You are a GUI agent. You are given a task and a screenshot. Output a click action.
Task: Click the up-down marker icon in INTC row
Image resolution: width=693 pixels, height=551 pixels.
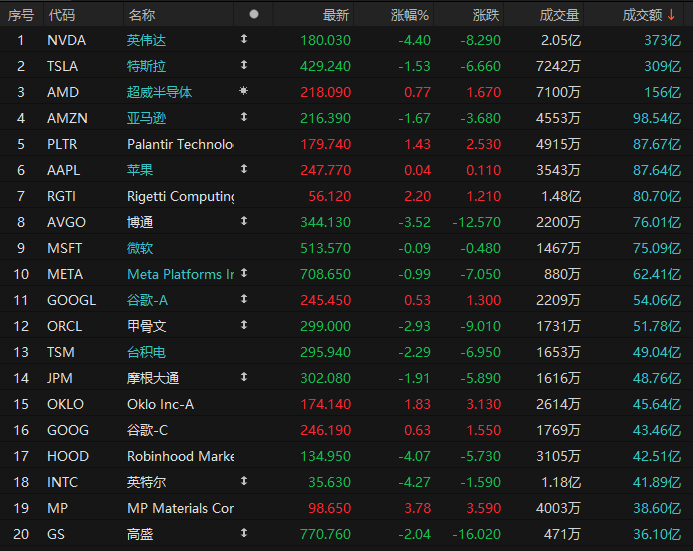pos(244,481)
